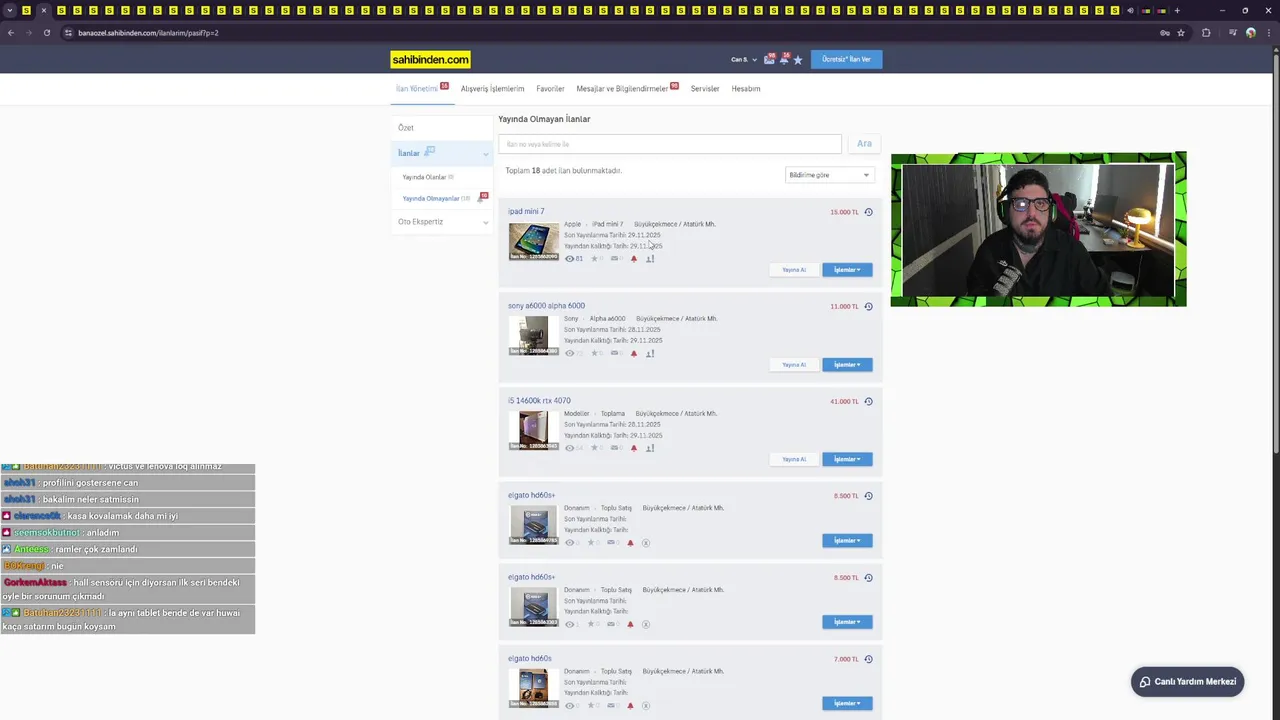Open the elgato hd60s listing title
This screenshot has height=720, width=1280.
(530, 658)
